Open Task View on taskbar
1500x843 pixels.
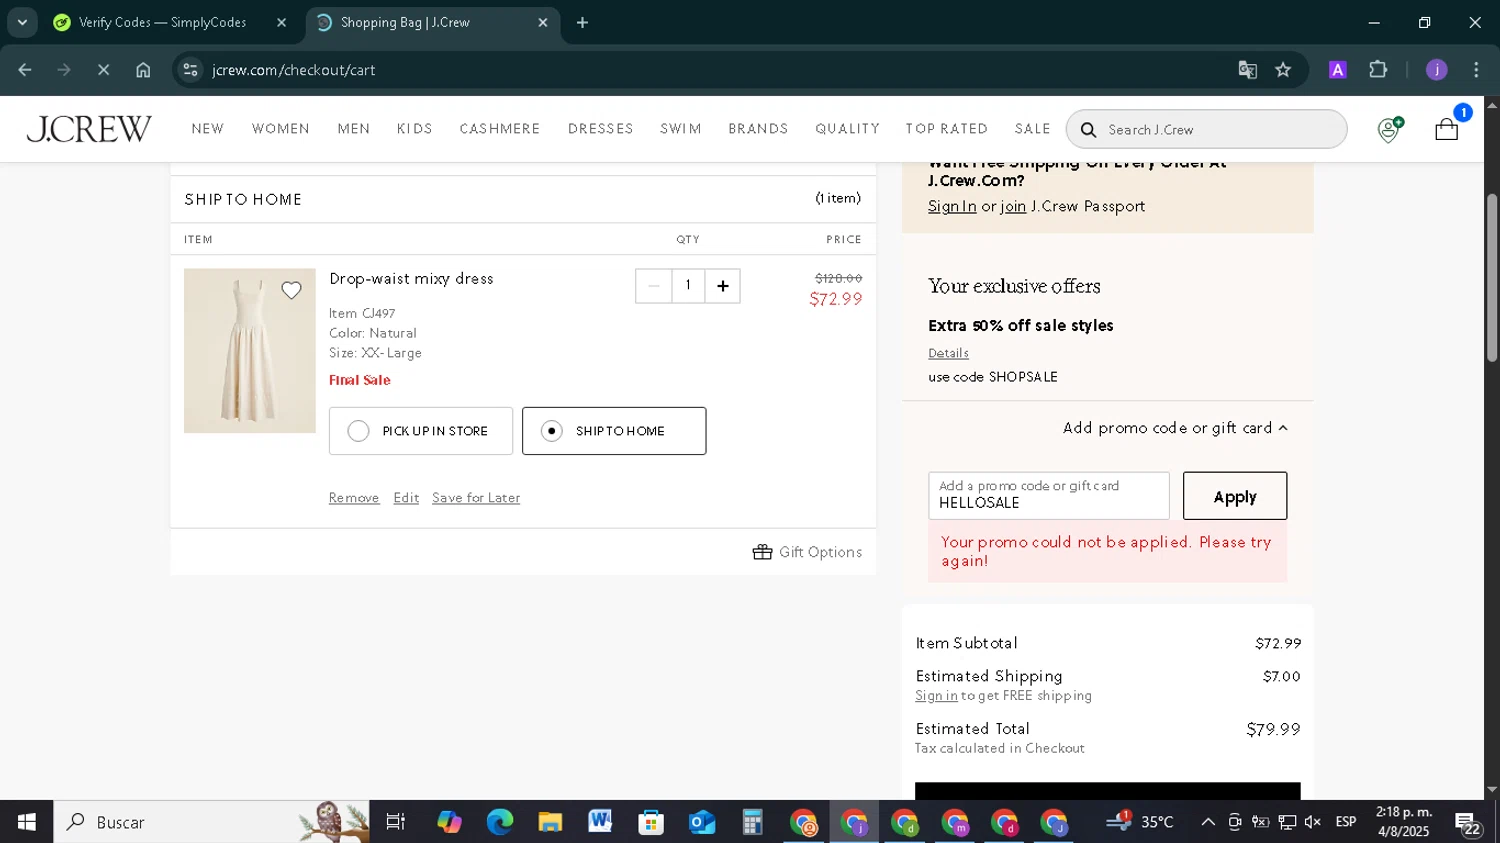[x=396, y=822]
